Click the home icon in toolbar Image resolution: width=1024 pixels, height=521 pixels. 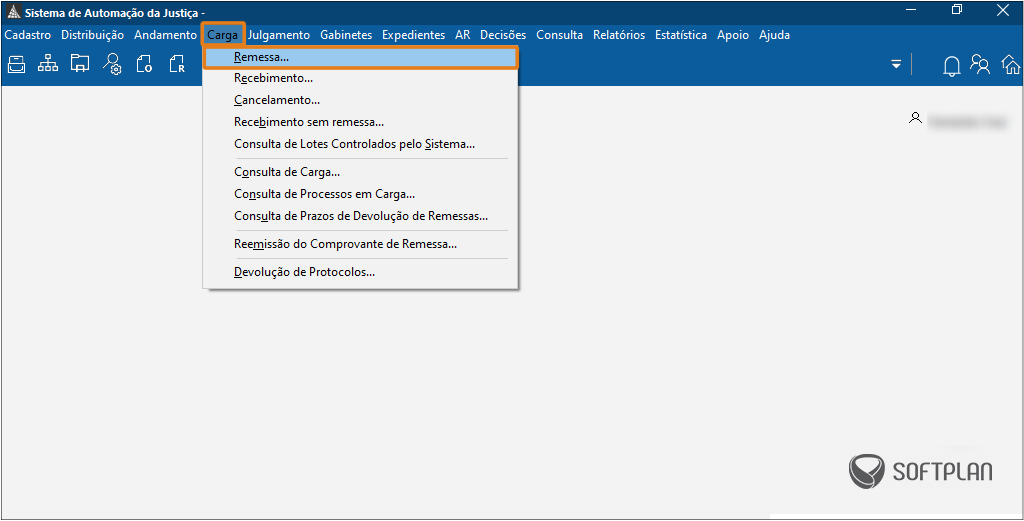pos(1011,65)
